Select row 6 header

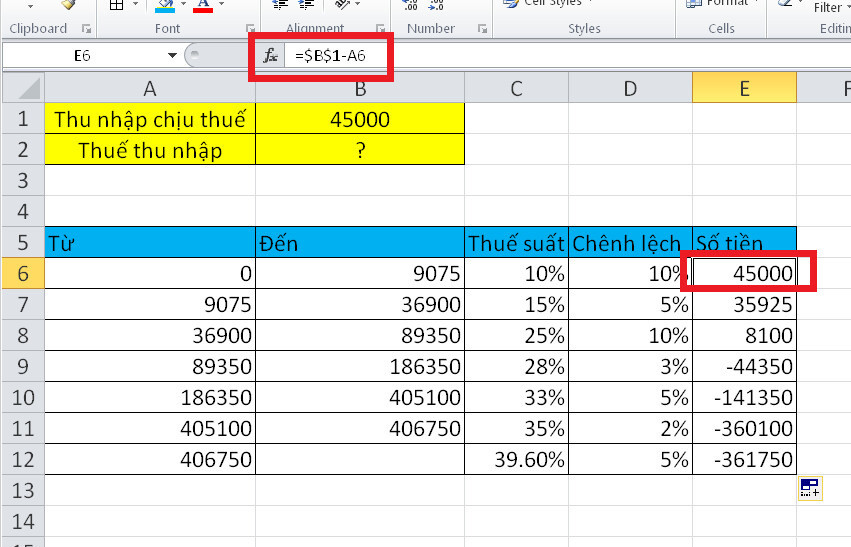23,274
